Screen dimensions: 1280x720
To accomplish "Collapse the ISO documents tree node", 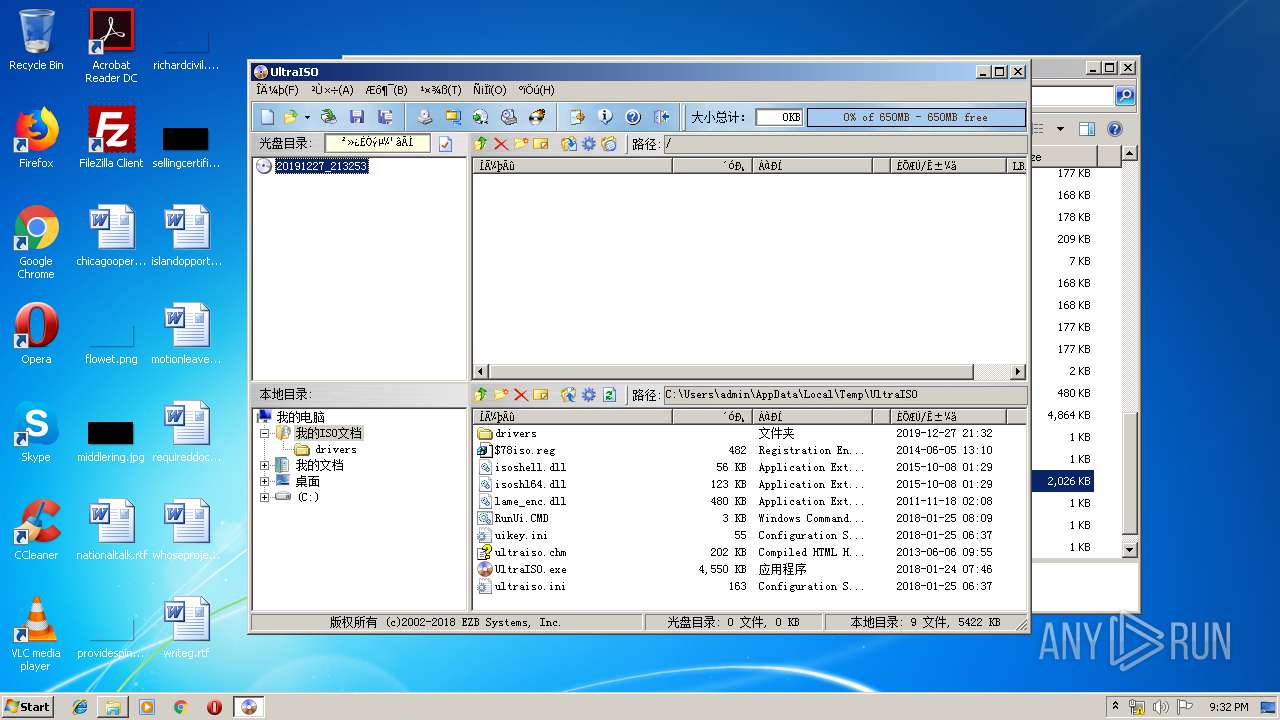I will [x=264, y=433].
